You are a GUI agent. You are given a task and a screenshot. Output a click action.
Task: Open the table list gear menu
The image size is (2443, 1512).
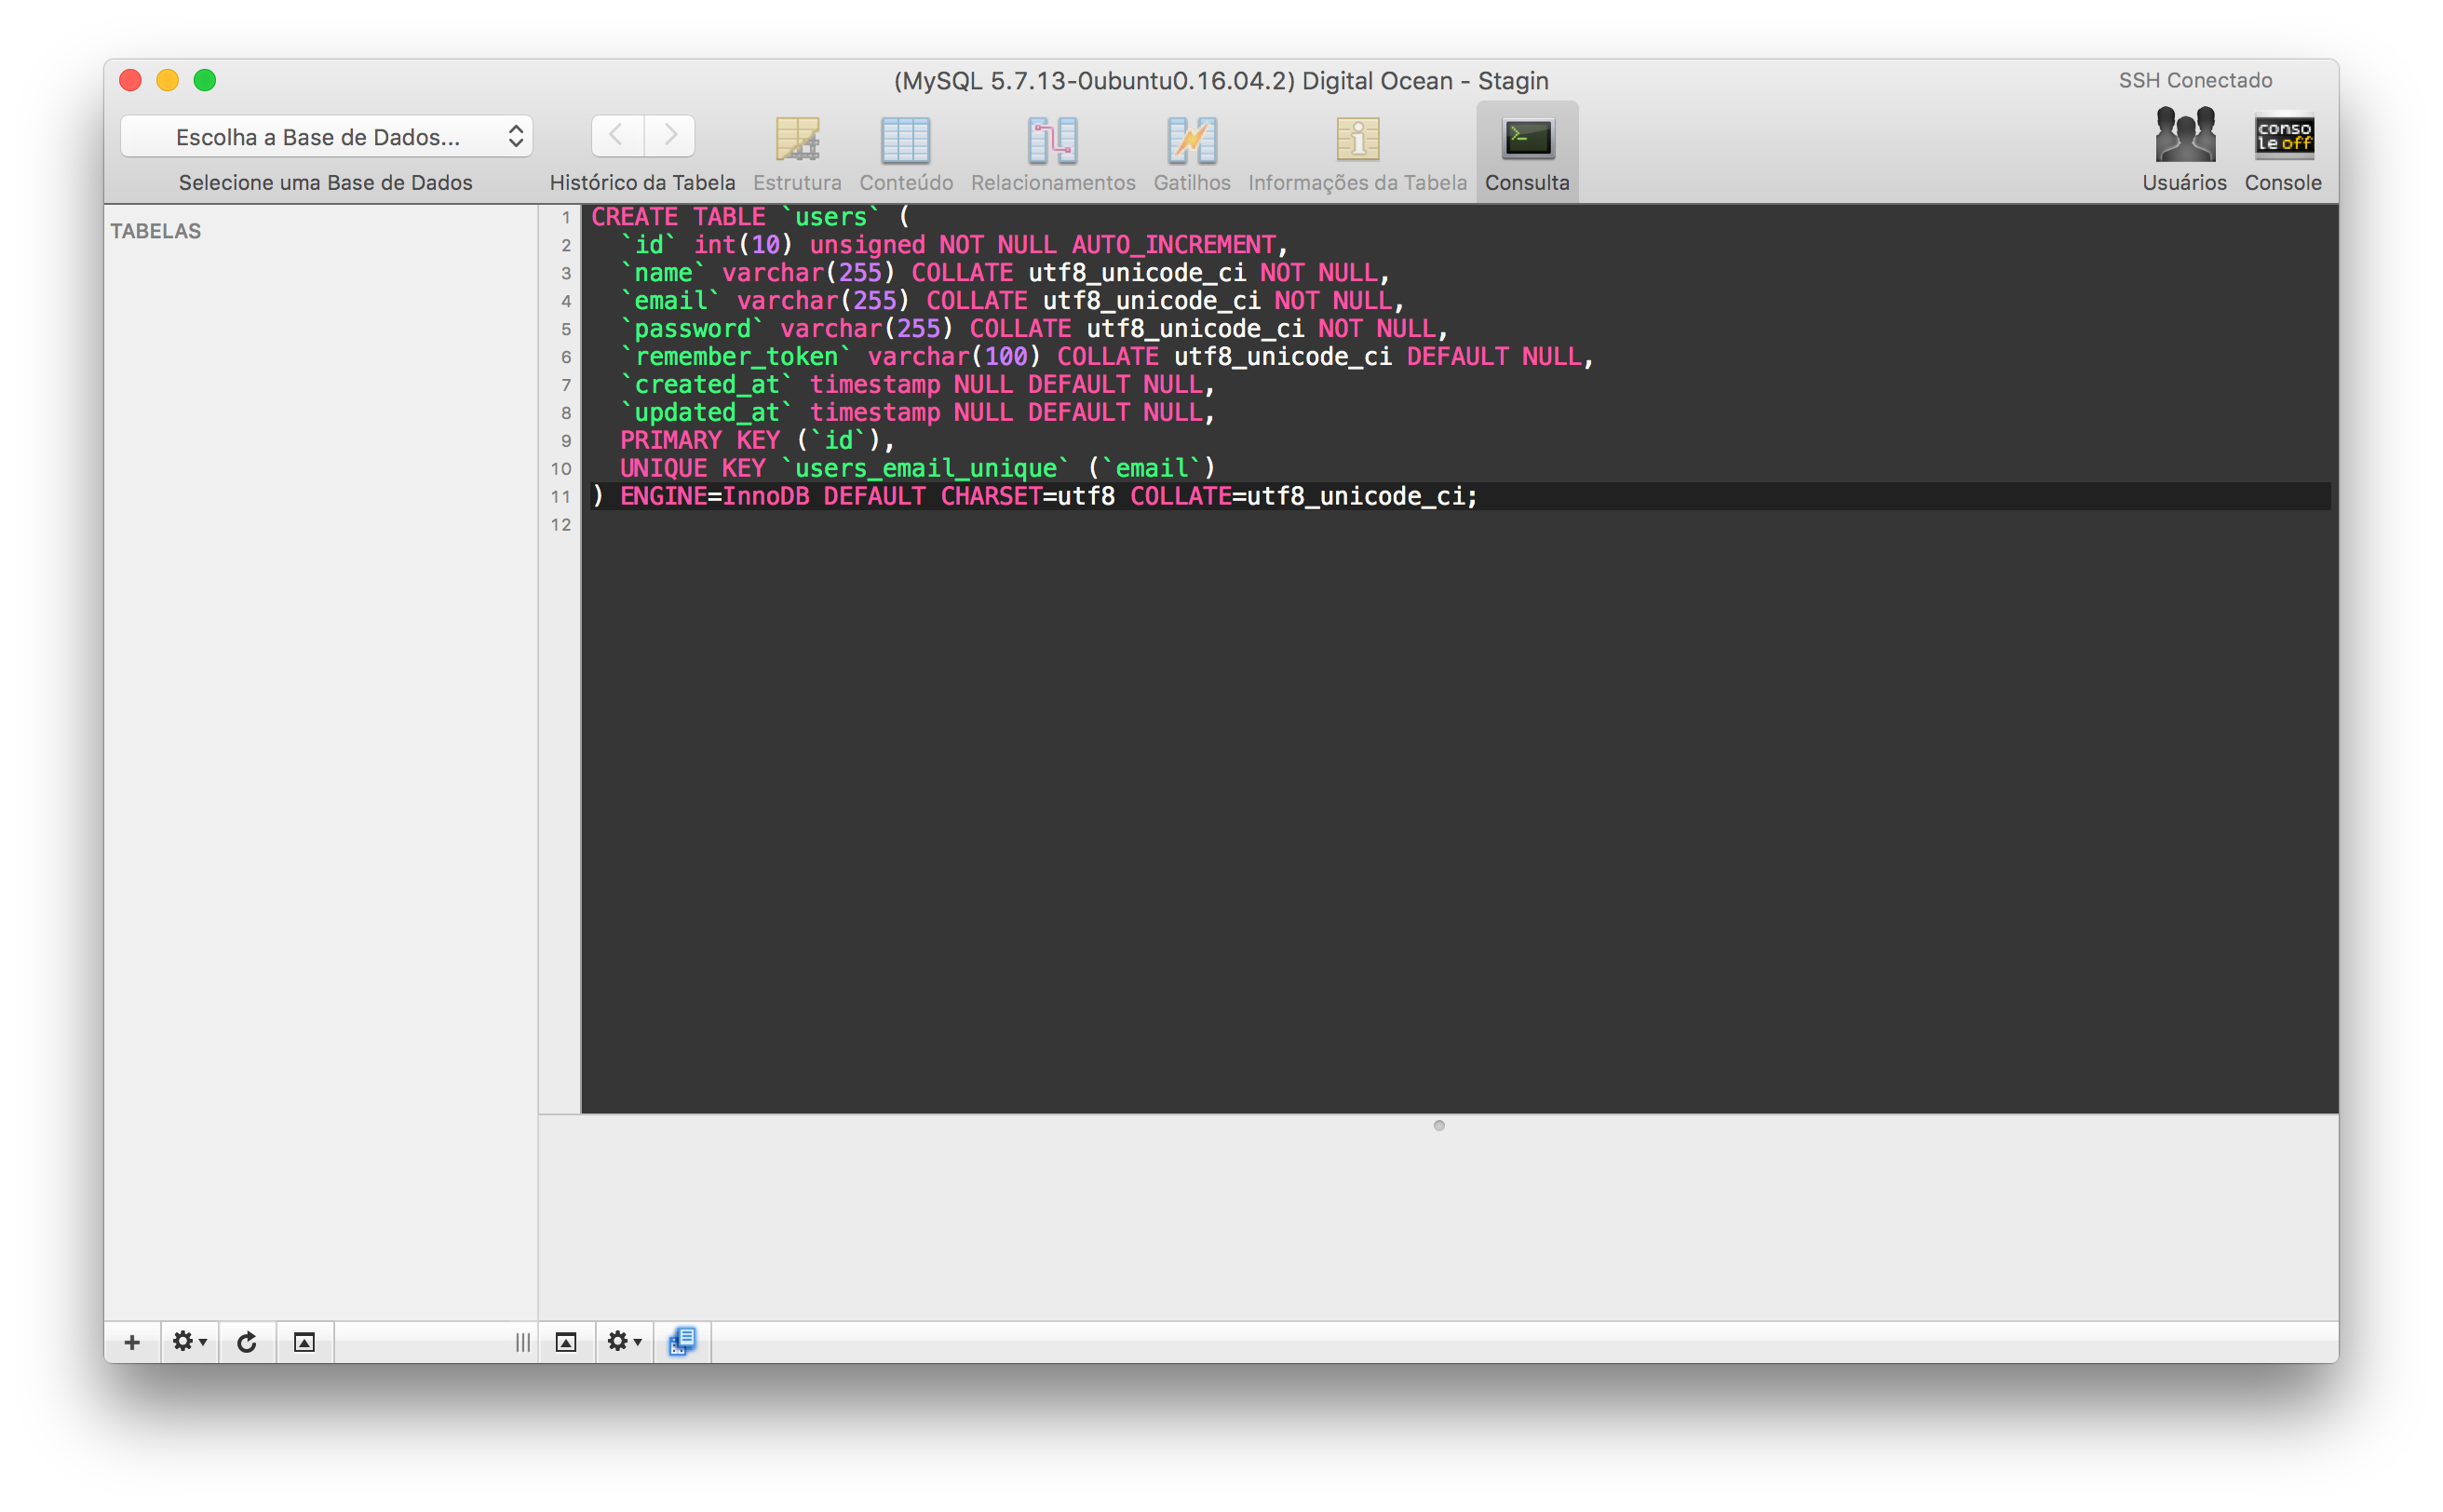point(189,1342)
